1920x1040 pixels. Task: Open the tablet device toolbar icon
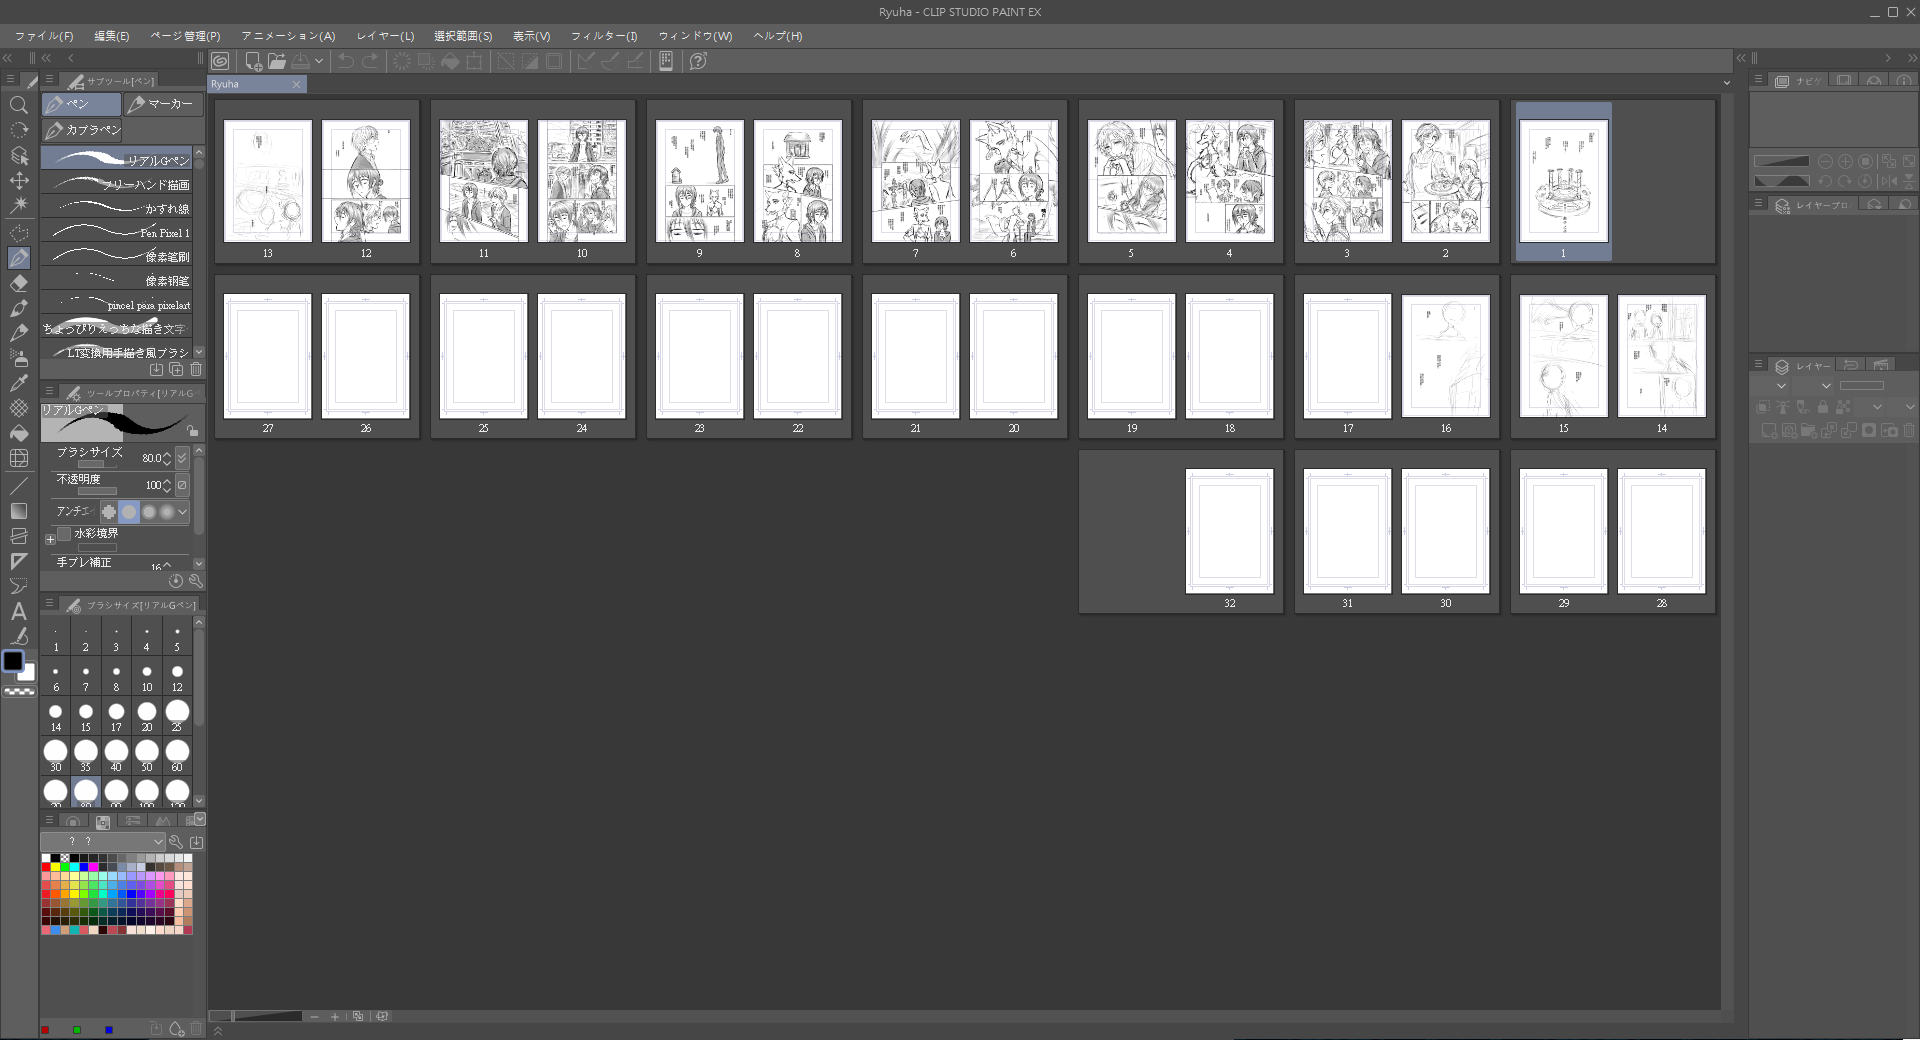point(666,62)
